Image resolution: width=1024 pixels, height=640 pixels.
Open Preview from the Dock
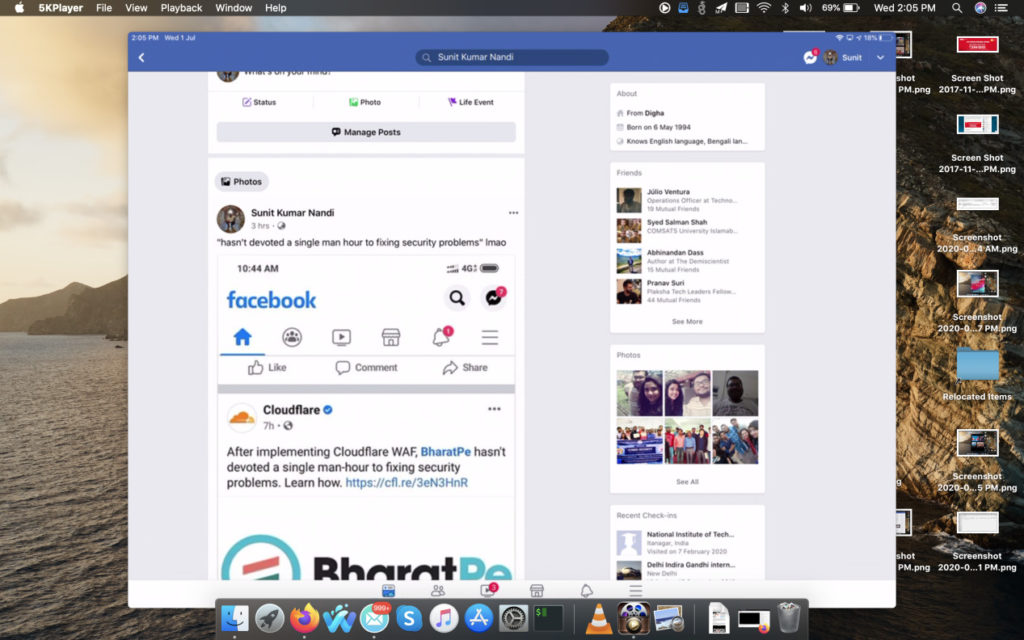pos(668,618)
